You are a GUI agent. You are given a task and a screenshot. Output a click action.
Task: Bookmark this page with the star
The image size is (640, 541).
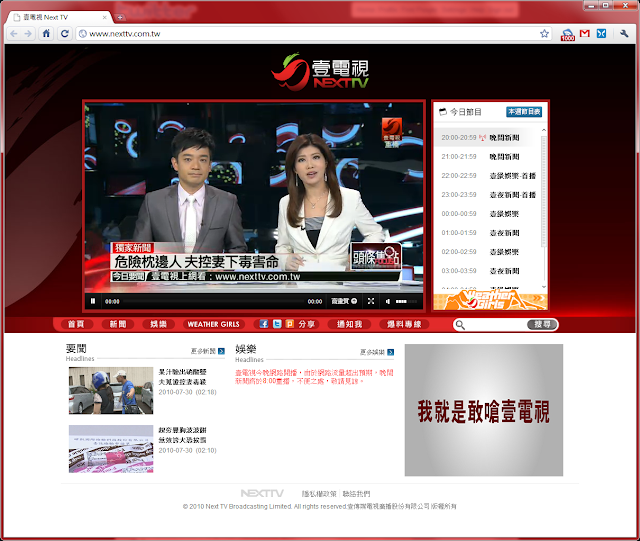[544, 33]
